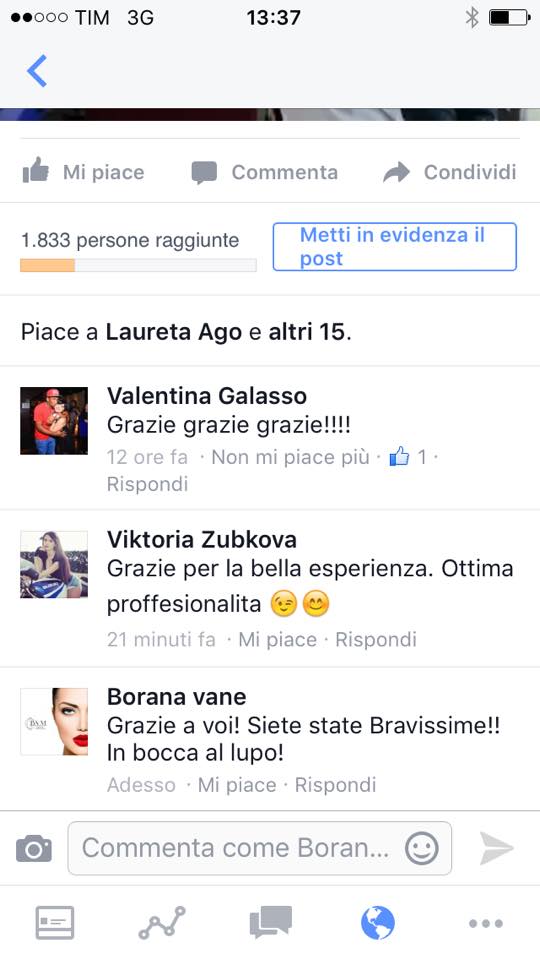Open the globe notifications tab icon
Screen dimensions: 540x960
pos(378,923)
